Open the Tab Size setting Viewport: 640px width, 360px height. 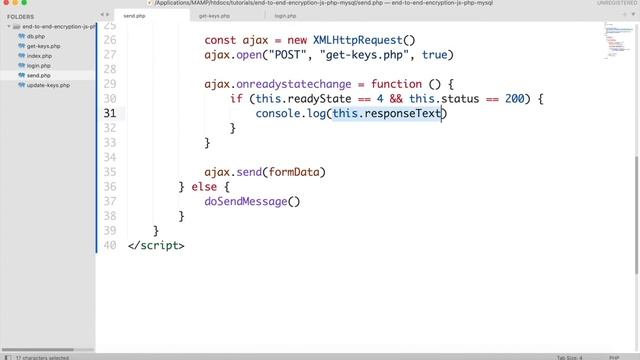569,358
